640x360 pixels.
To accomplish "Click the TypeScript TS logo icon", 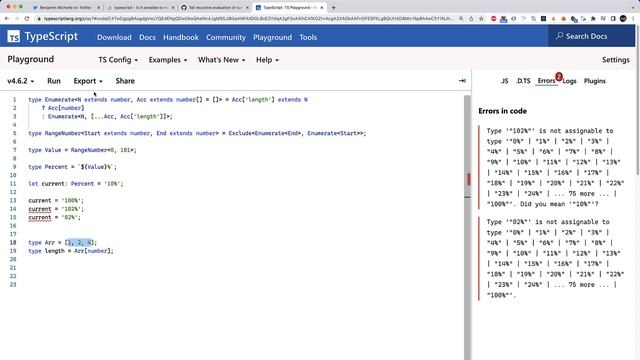I will (13, 36).
